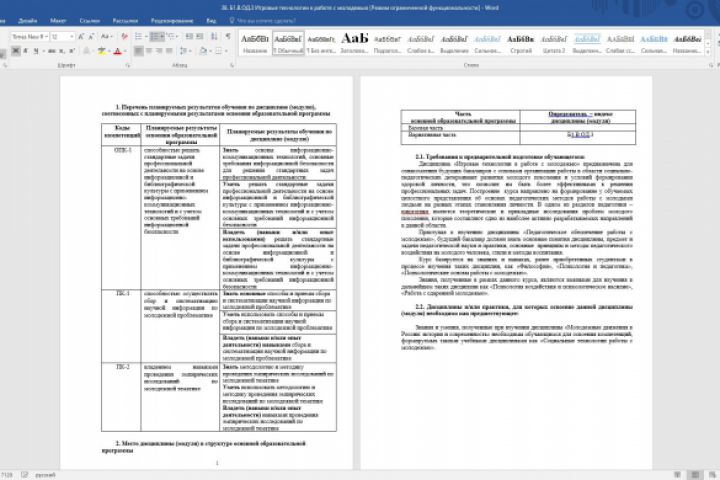
Task: Switch to Print Layout view
Action: click(x=695, y=474)
